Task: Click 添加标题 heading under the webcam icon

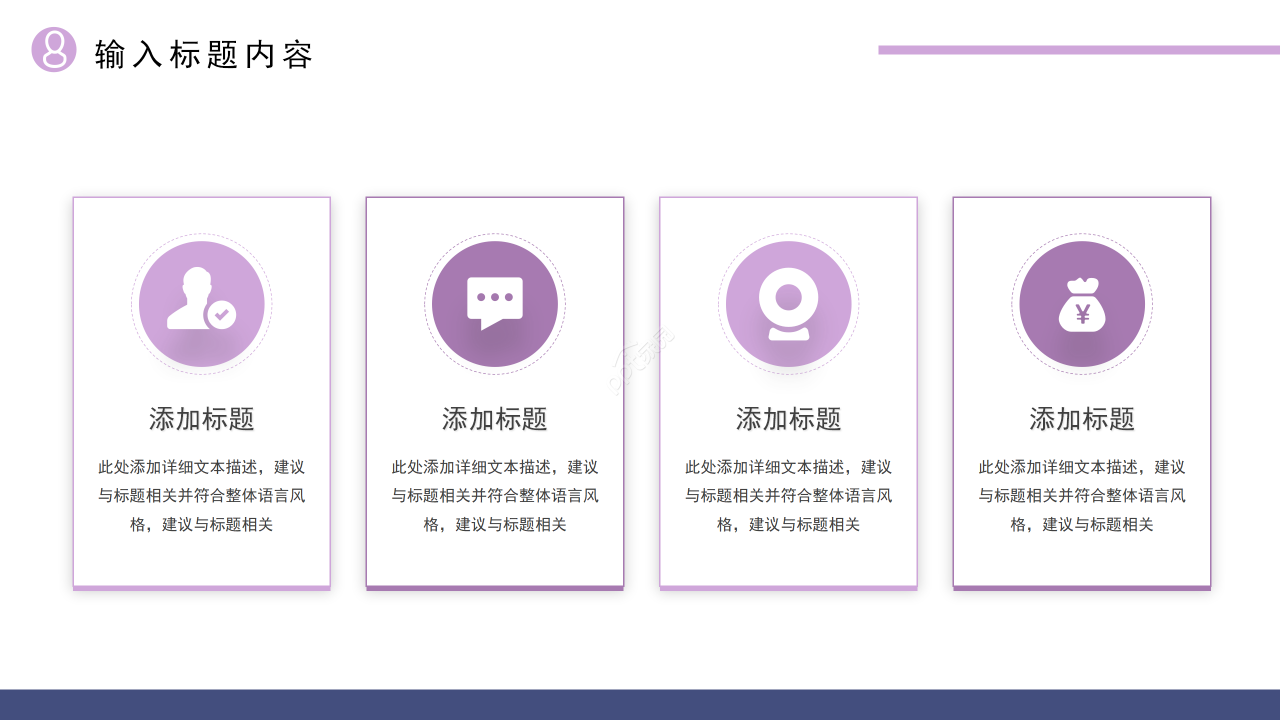Action: click(789, 419)
